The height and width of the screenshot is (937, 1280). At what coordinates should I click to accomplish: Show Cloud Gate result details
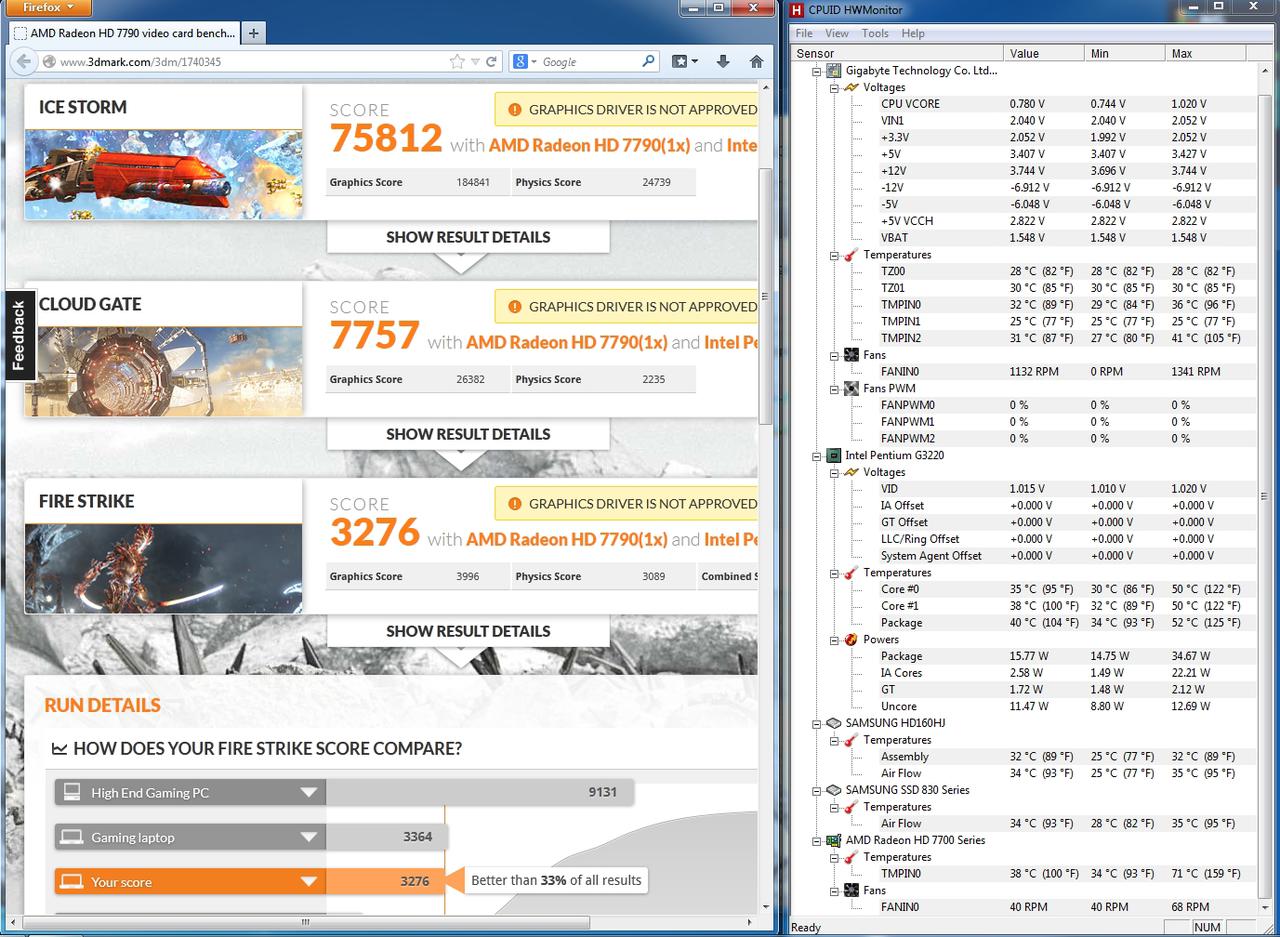[x=468, y=434]
